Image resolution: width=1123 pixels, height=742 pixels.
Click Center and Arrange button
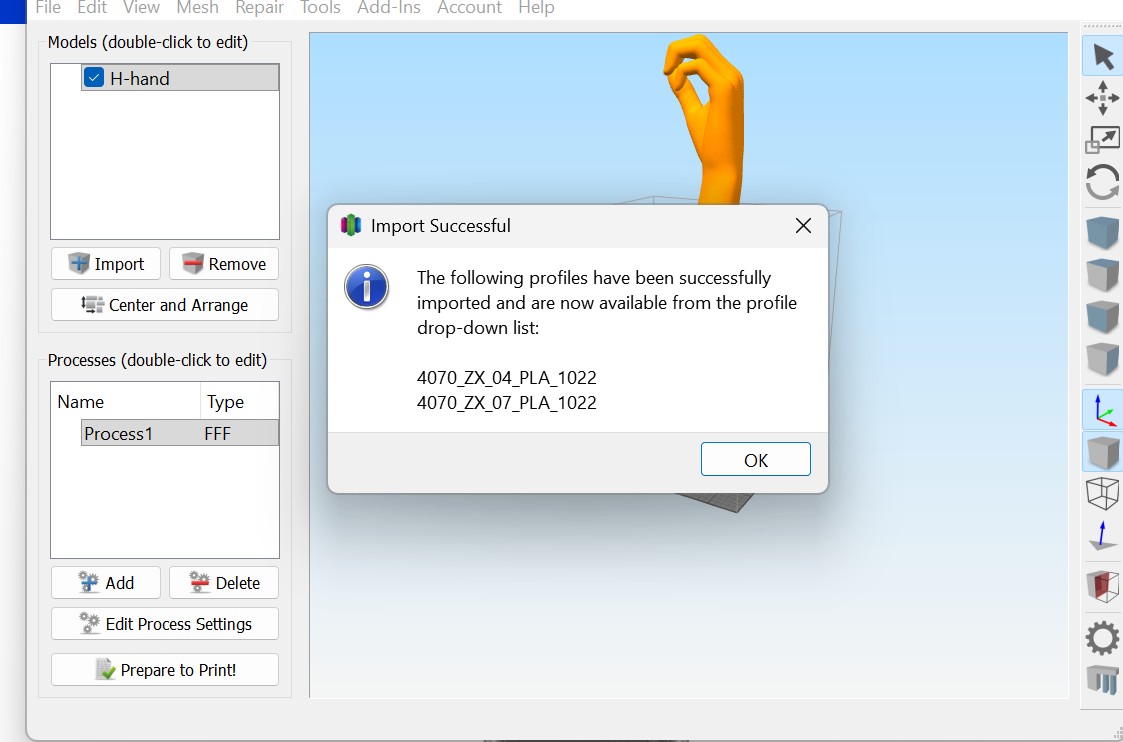coord(165,305)
